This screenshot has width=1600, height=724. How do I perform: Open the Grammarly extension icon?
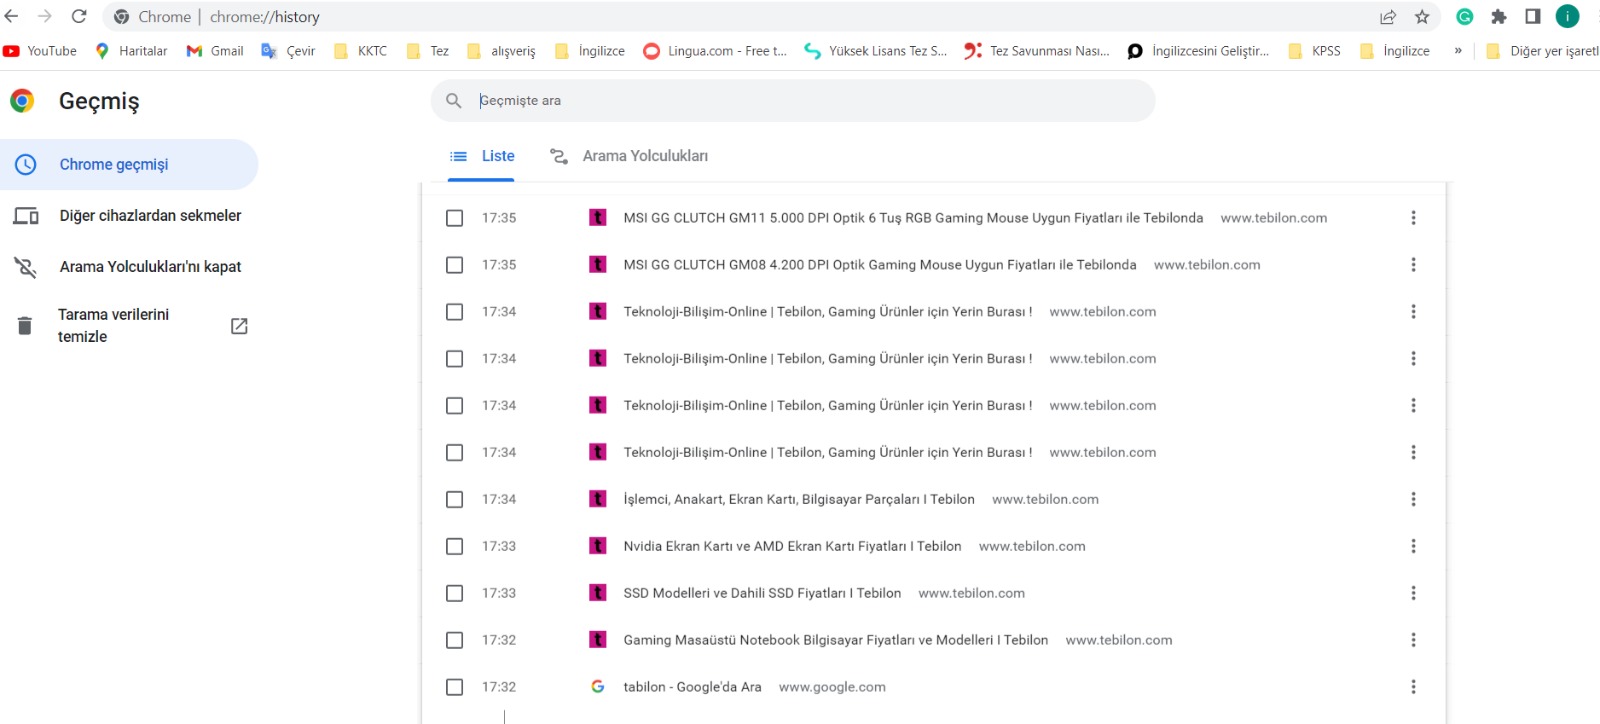(x=1465, y=16)
